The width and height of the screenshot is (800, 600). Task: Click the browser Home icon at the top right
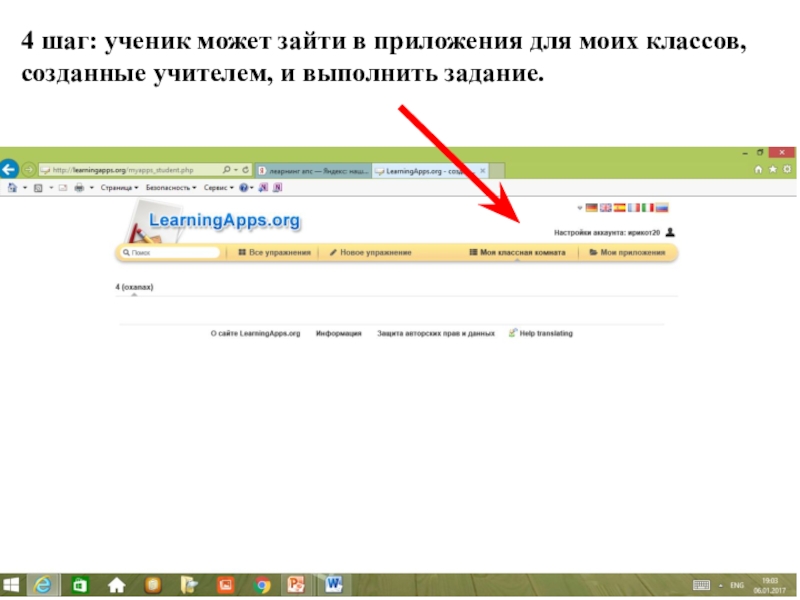(x=759, y=169)
